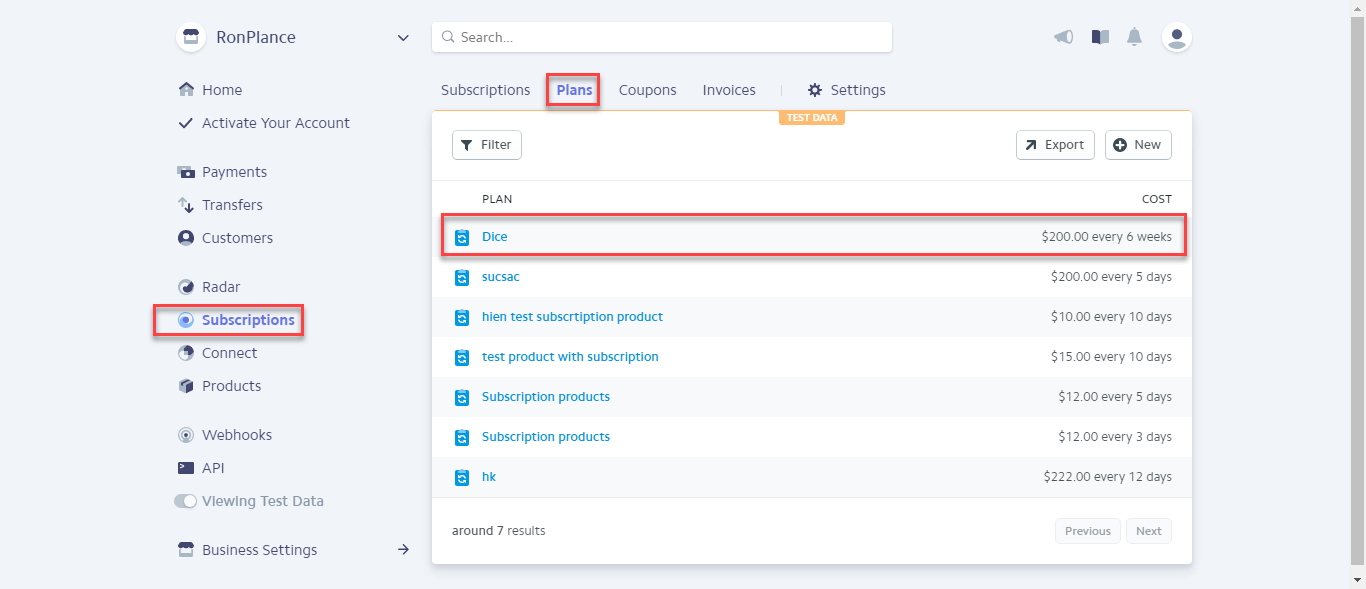Image resolution: width=1366 pixels, height=589 pixels.
Task: Switch to the Coupons tab
Action: click(647, 90)
